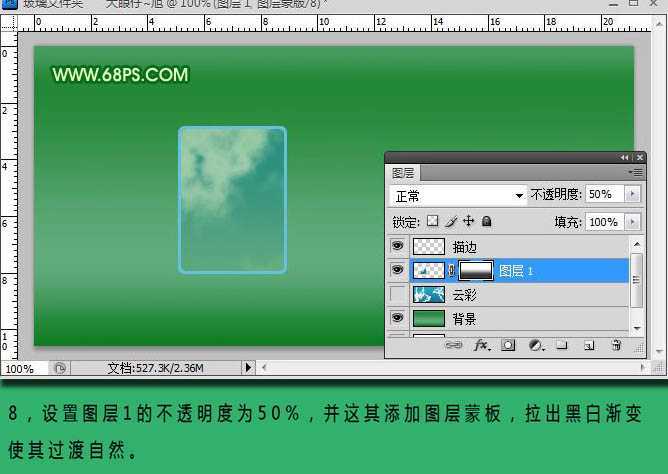Select the 描边 layer name
This screenshot has width=668, height=474.
pyautogui.click(x=465, y=247)
